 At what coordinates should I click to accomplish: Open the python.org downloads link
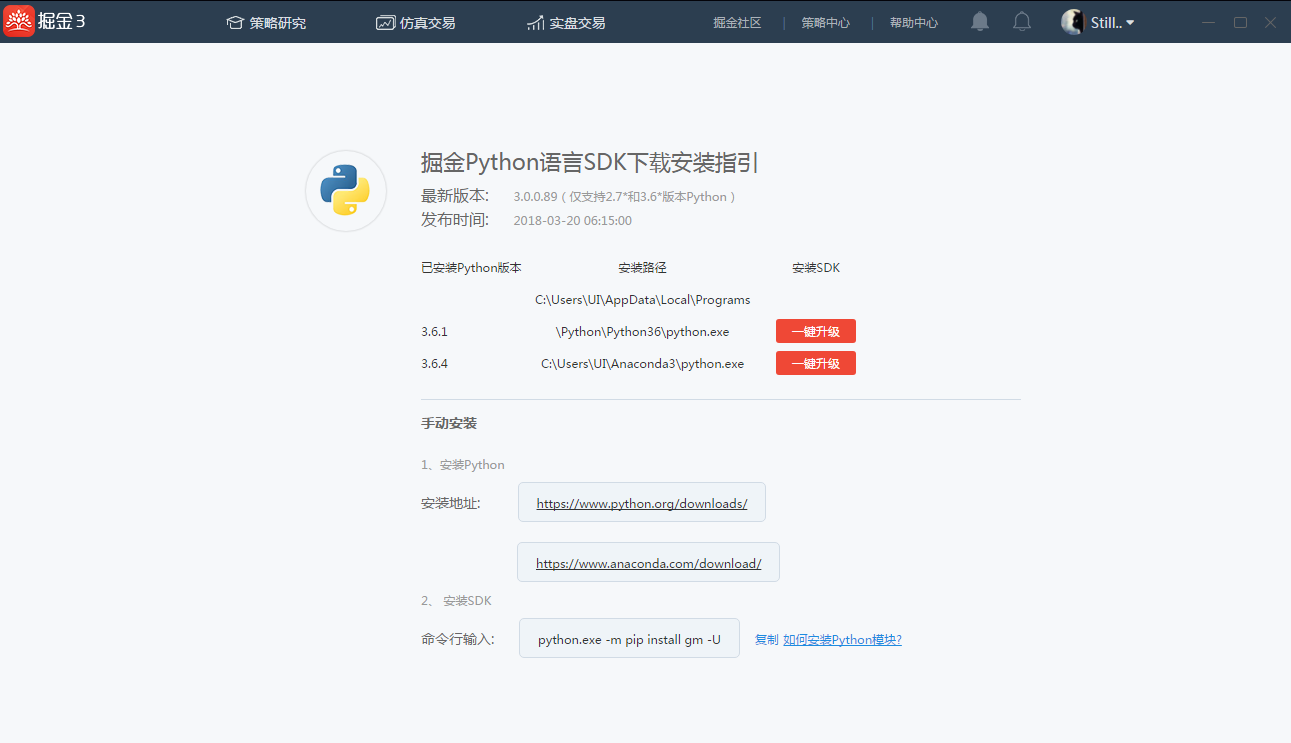(642, 503)
